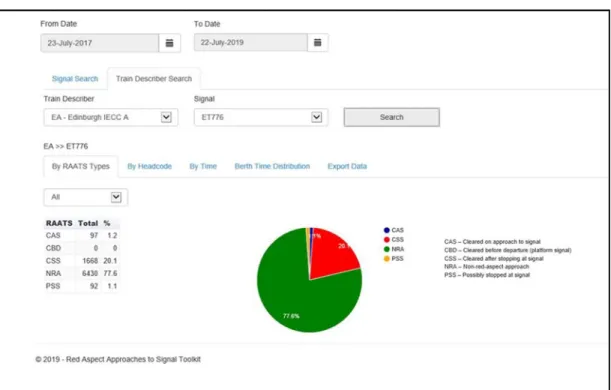Image resolution: width=611 pixels, height=390 pixels.
Task: Open the By Headcode tab
Action: 150,166
